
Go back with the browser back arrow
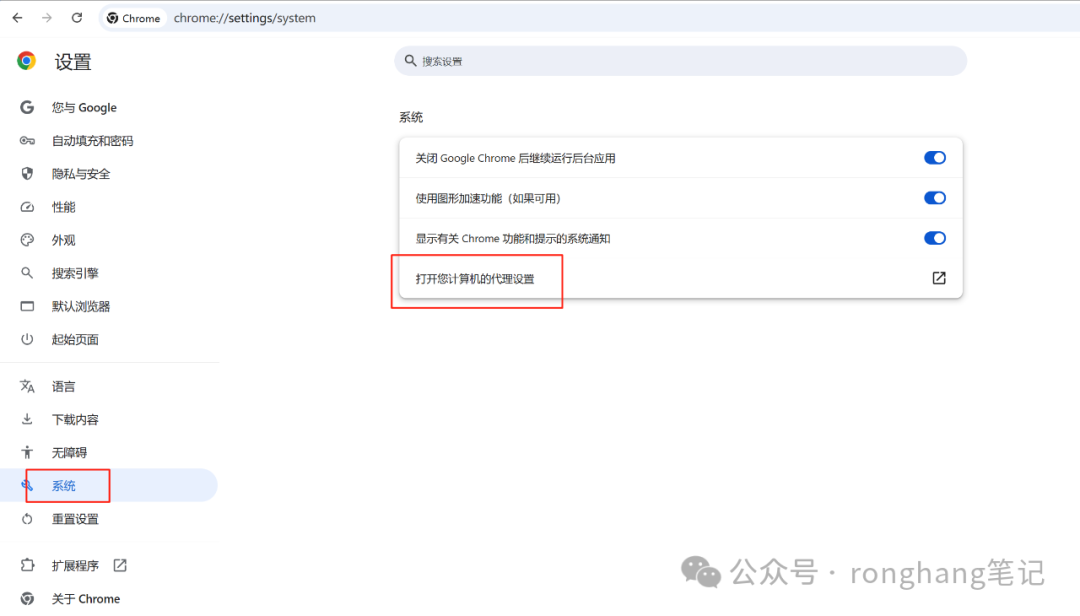tap(17, 18)
